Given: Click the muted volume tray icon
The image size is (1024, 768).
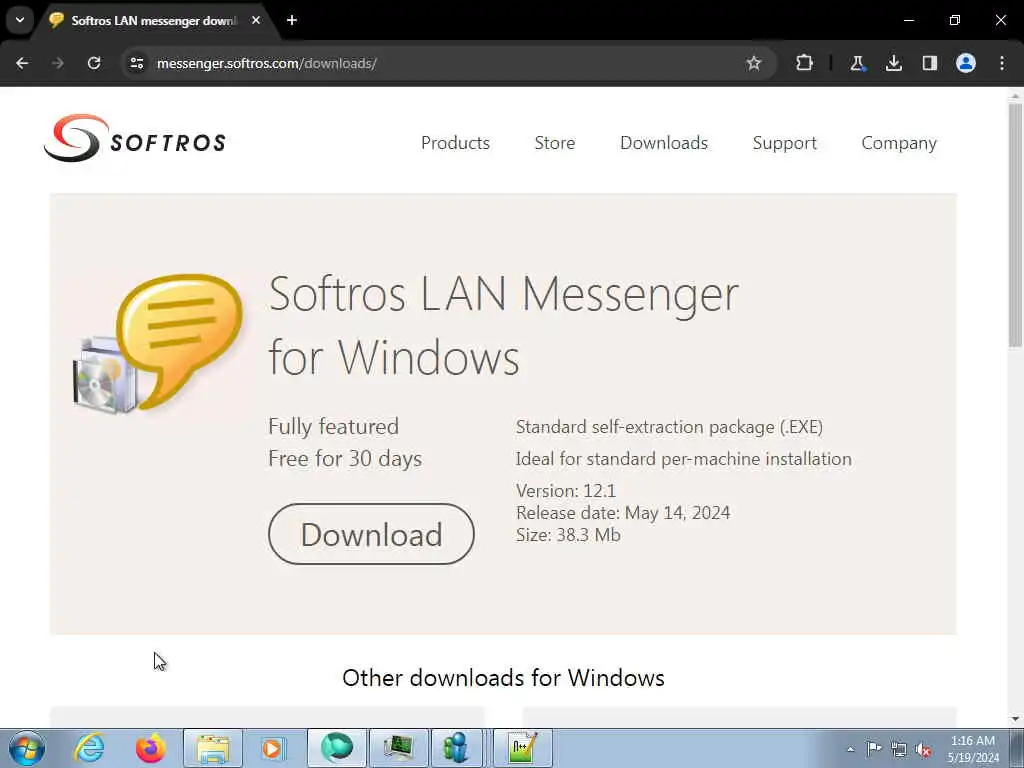Looking at the screenshot, I should (x=923, y=749).
